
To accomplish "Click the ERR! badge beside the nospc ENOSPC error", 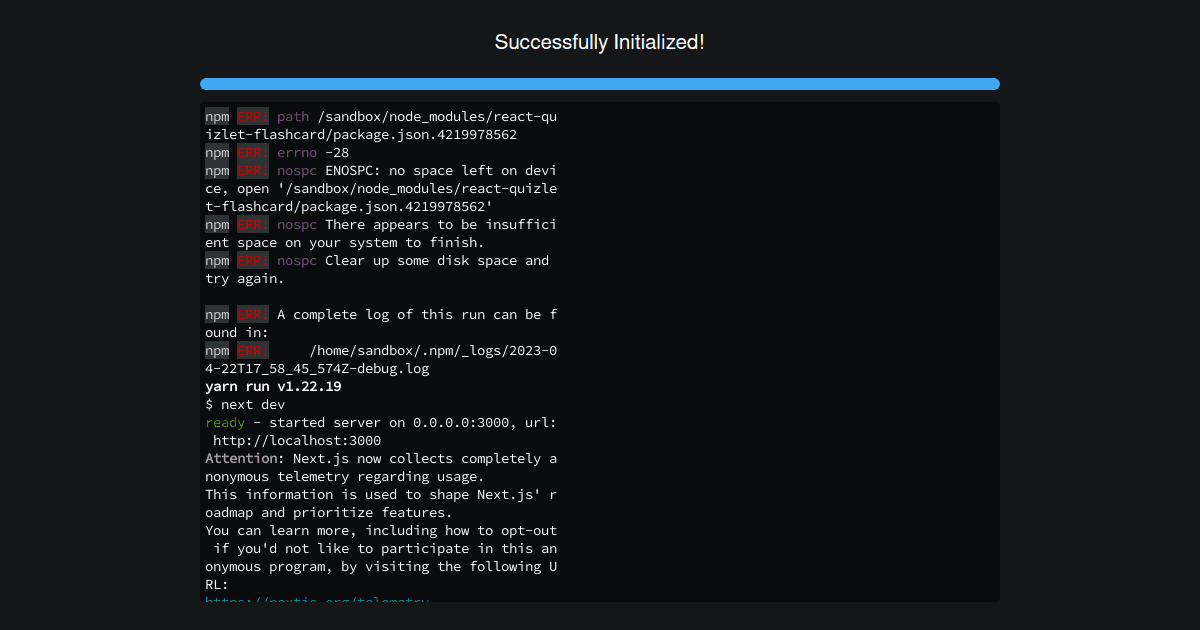I will [251, 170].
